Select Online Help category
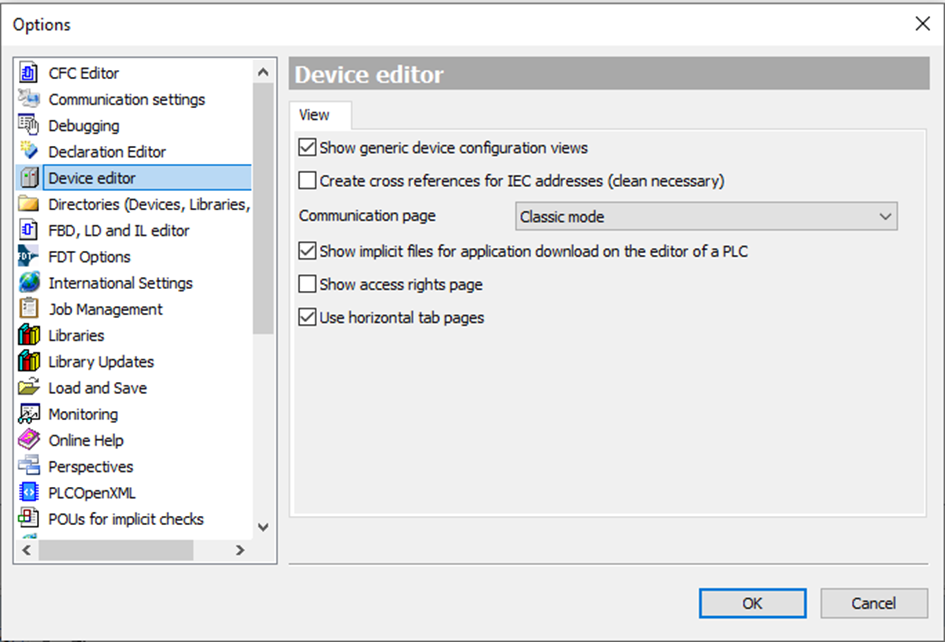Screen dimensions: 945x642 [86, 440]
